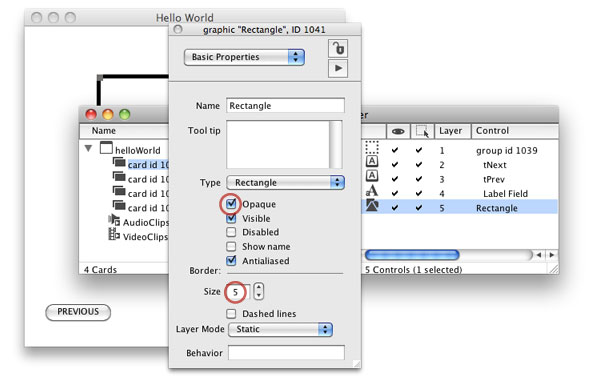Click the label icon of Label Field row
Screen dimensions: 589x384
click(x=372, y=191)
